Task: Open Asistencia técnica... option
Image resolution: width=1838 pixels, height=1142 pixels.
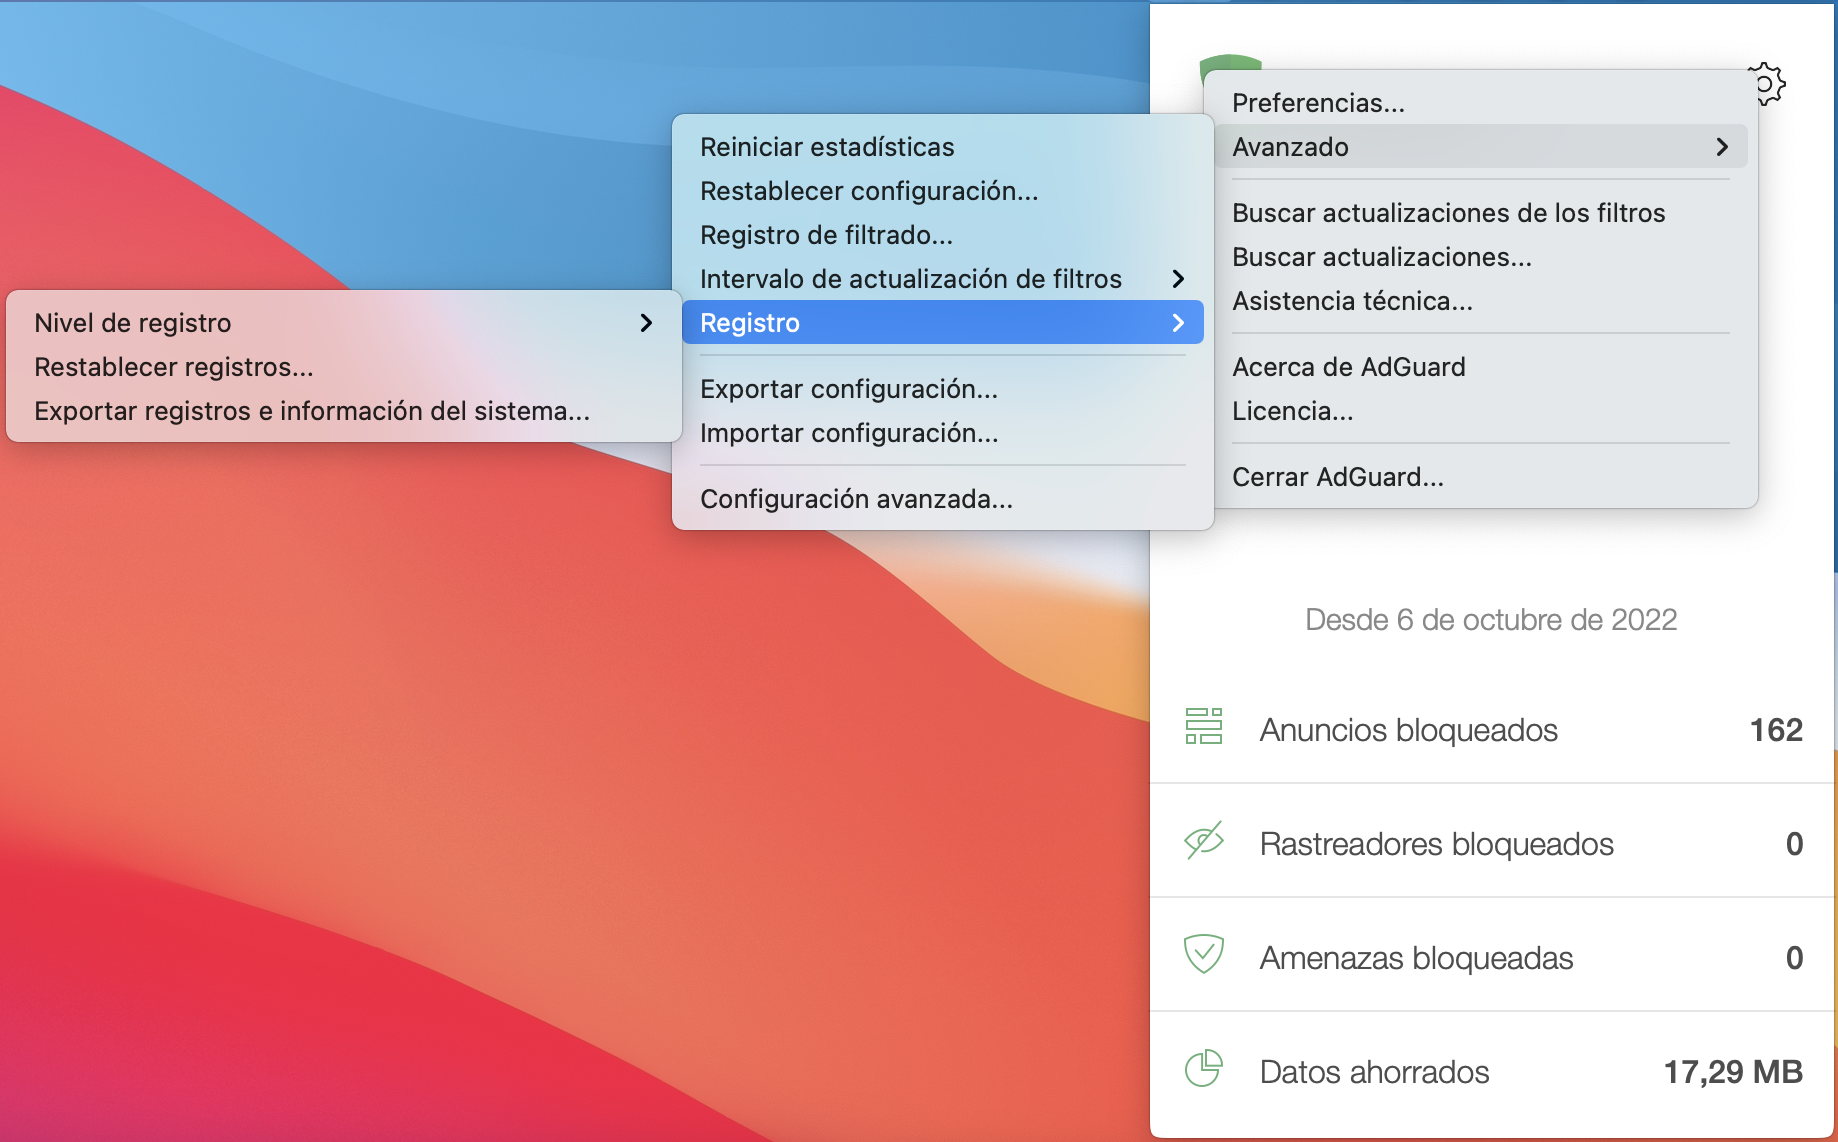Action: [1480, 301]
